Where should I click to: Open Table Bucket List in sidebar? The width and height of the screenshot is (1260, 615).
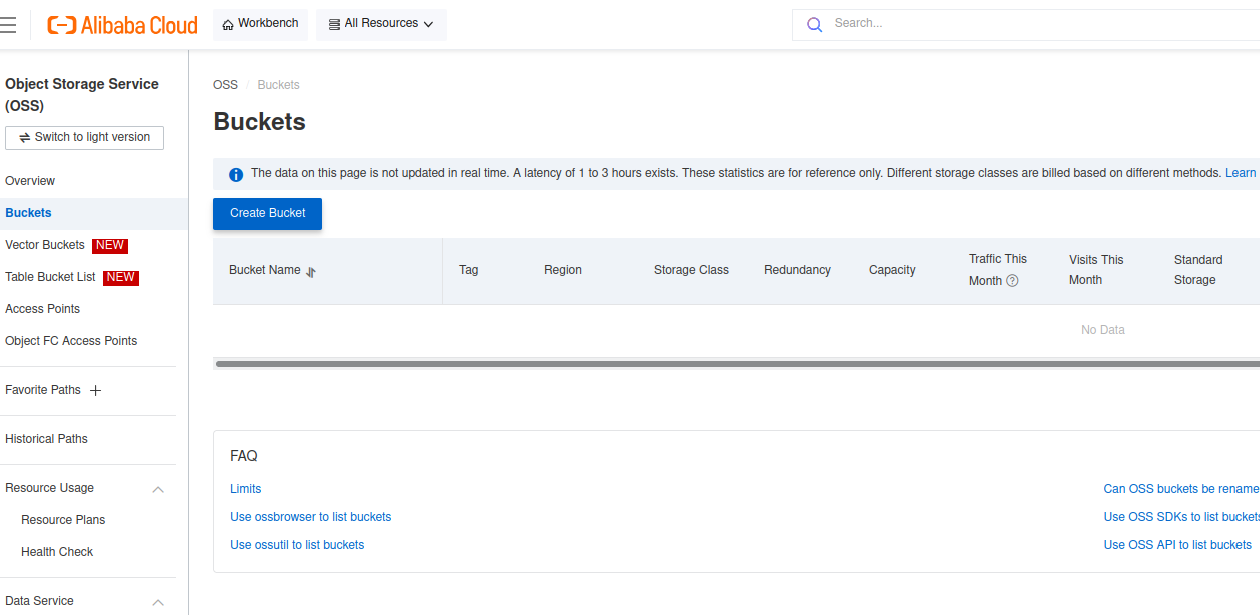click(50, 277)
